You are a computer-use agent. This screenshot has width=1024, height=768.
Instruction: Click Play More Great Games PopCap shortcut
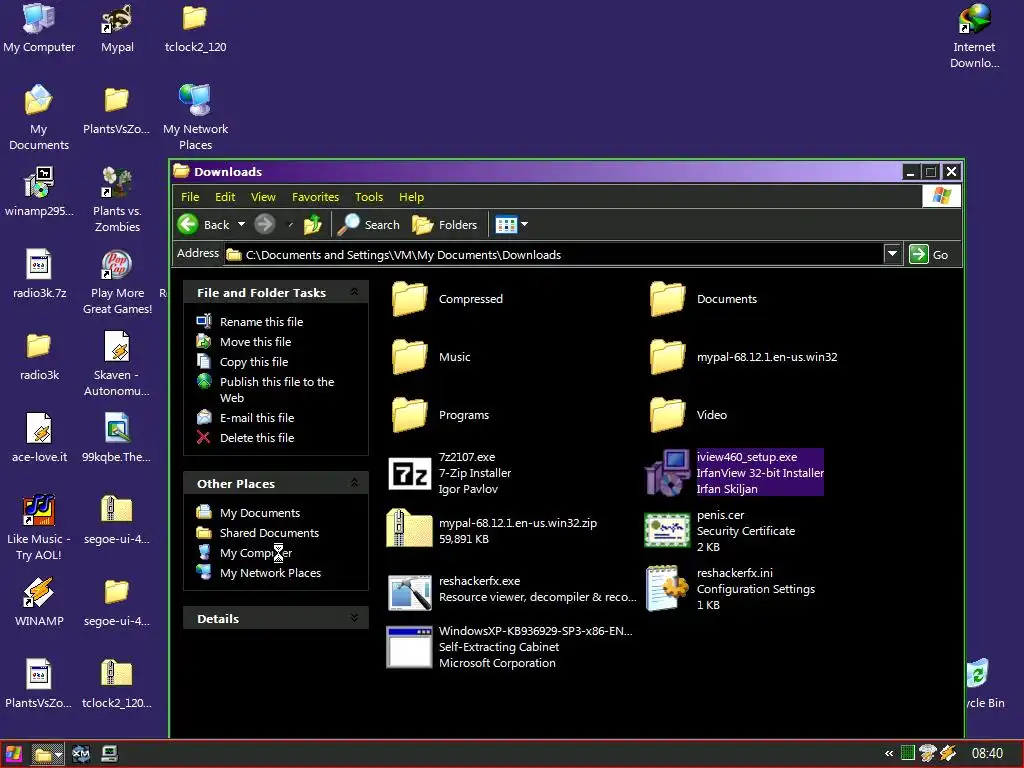pyautogui.click(x=117, y=282)
